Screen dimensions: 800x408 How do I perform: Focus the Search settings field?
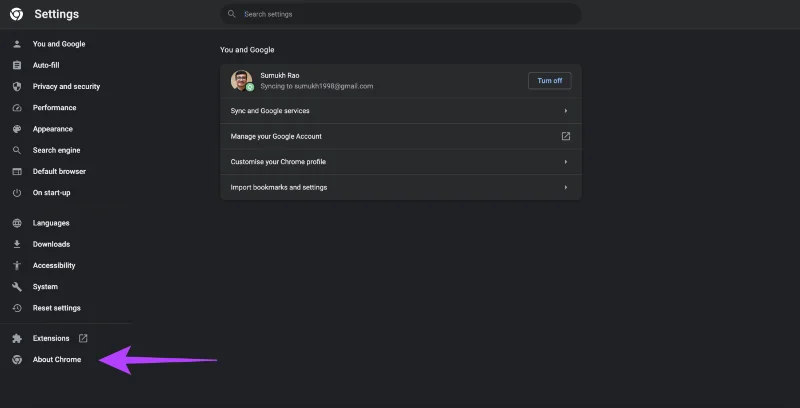tap(401, 14)
